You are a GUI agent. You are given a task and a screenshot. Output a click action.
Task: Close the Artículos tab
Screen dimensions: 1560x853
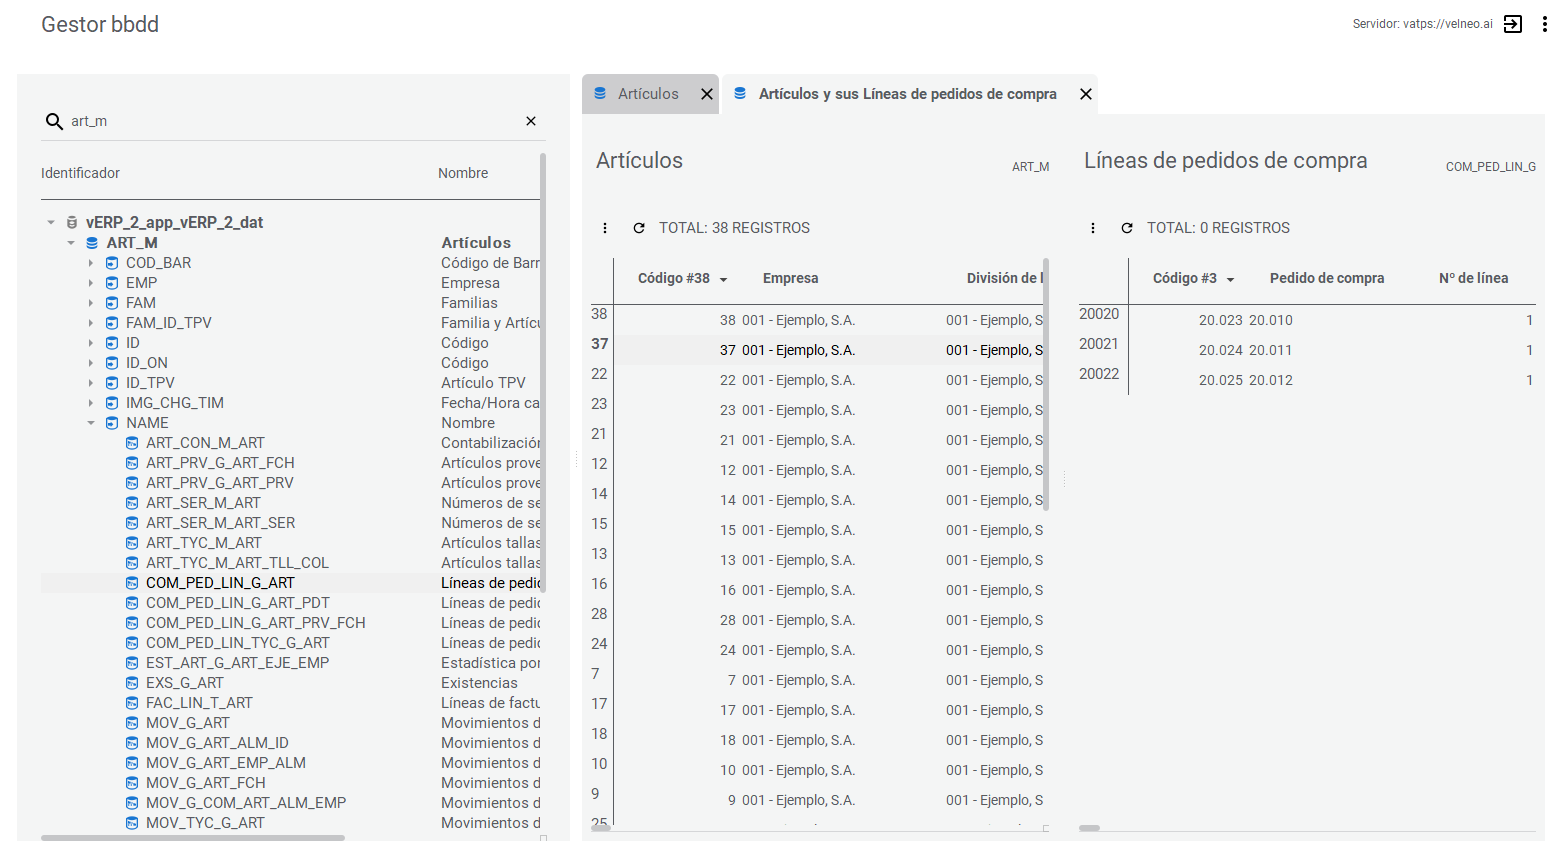(707, 94)
